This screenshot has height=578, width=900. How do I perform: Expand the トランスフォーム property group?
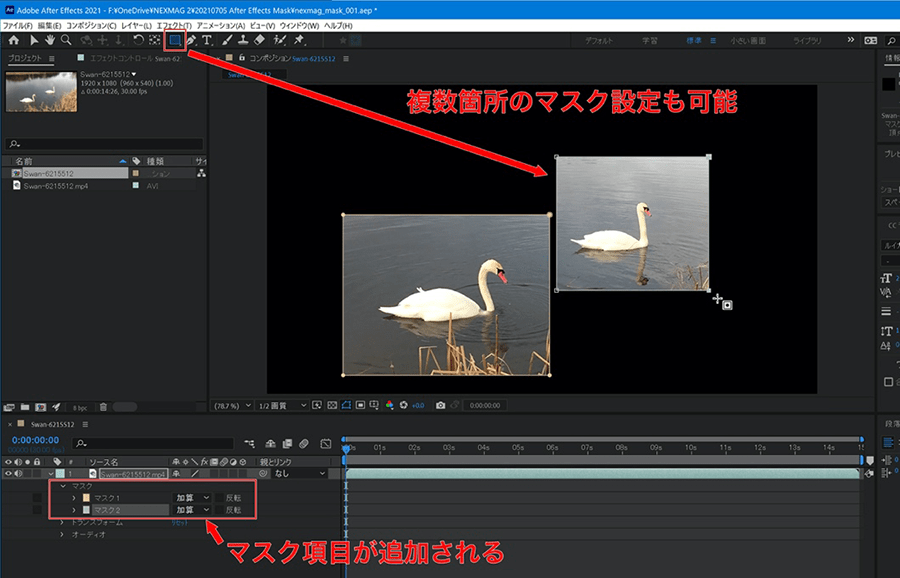(62, 523)
